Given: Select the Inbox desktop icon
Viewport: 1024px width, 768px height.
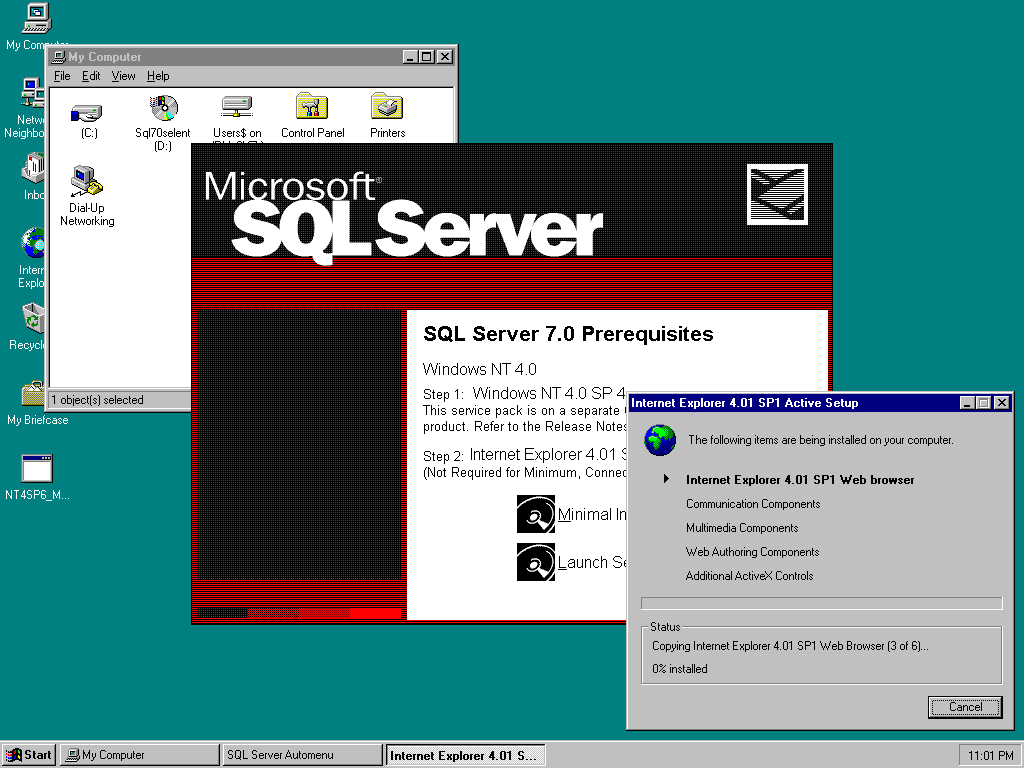Looking at the screenshot, I should pos(33,168).
